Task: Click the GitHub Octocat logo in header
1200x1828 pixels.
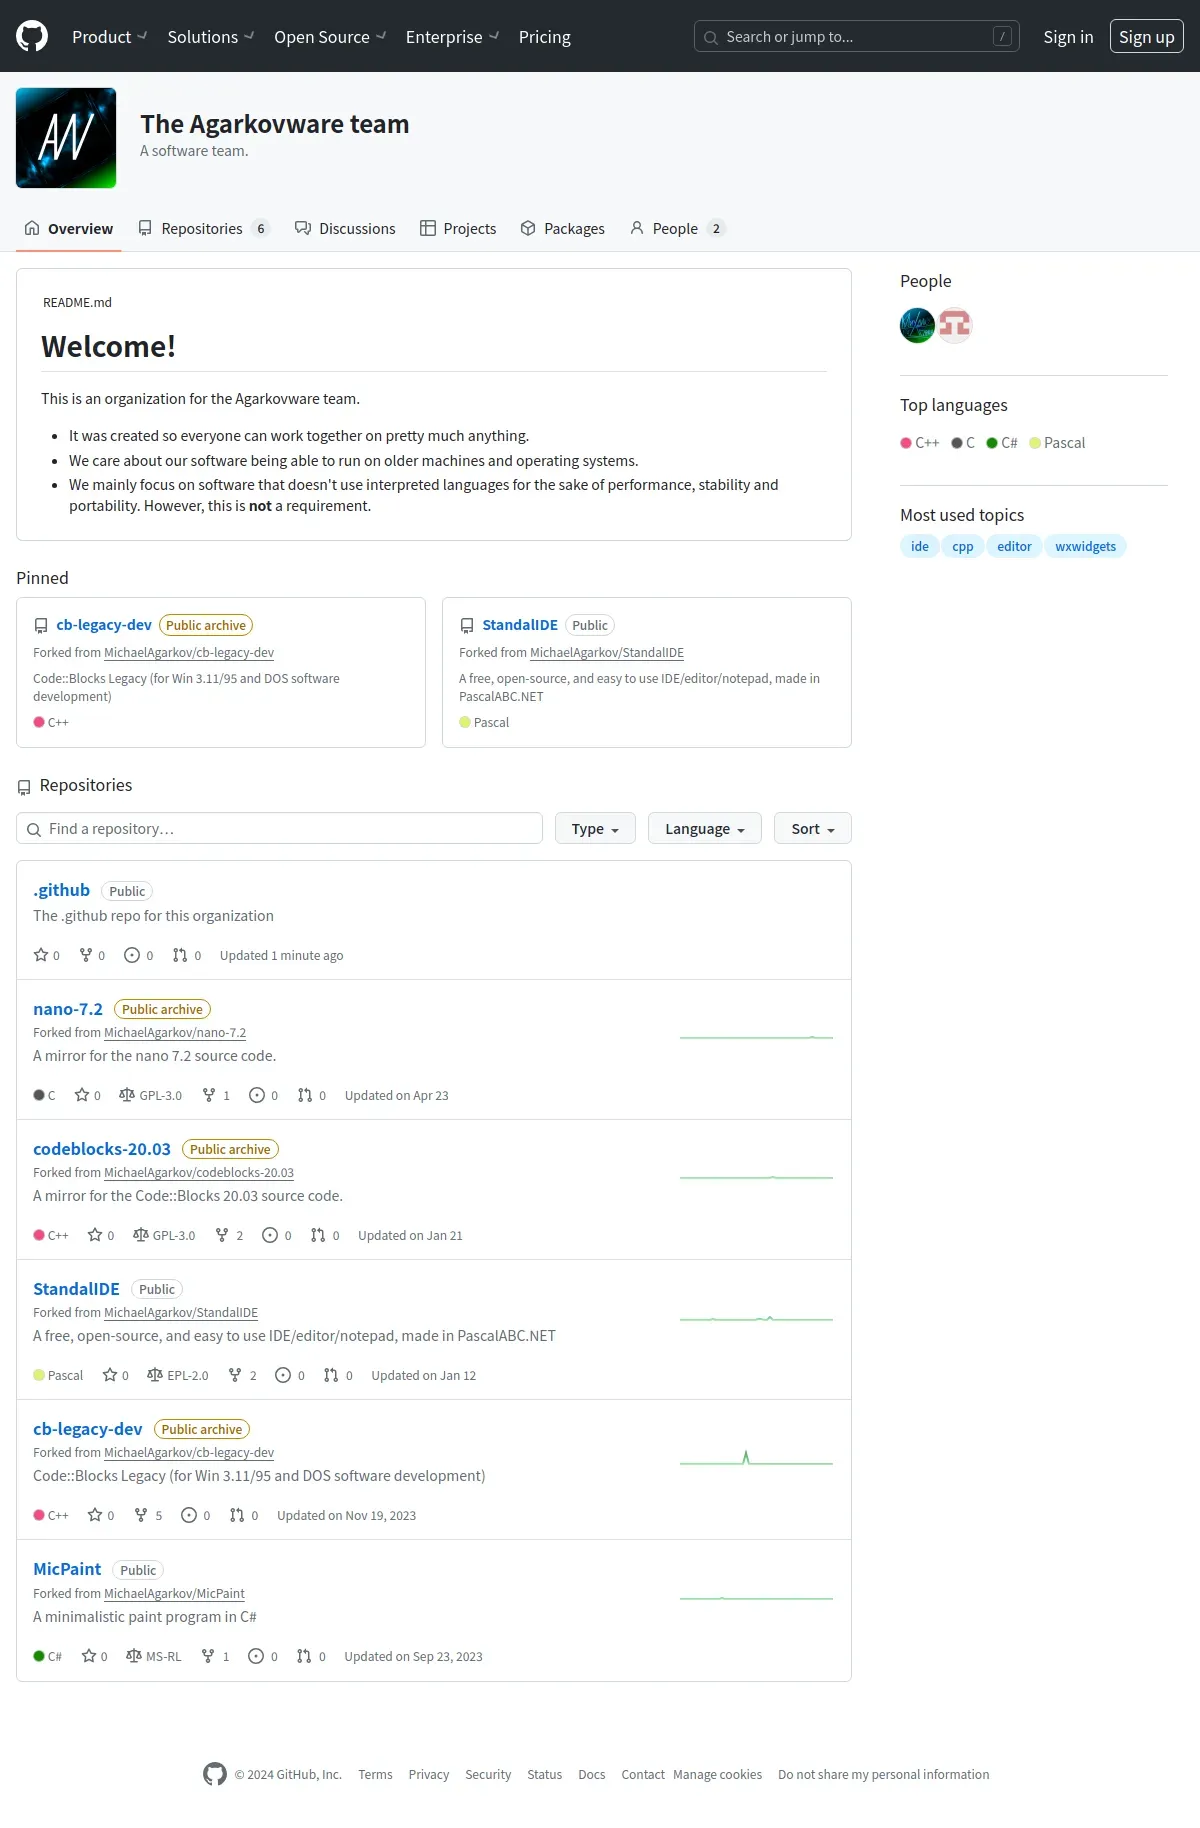Action: pos(32,37)
